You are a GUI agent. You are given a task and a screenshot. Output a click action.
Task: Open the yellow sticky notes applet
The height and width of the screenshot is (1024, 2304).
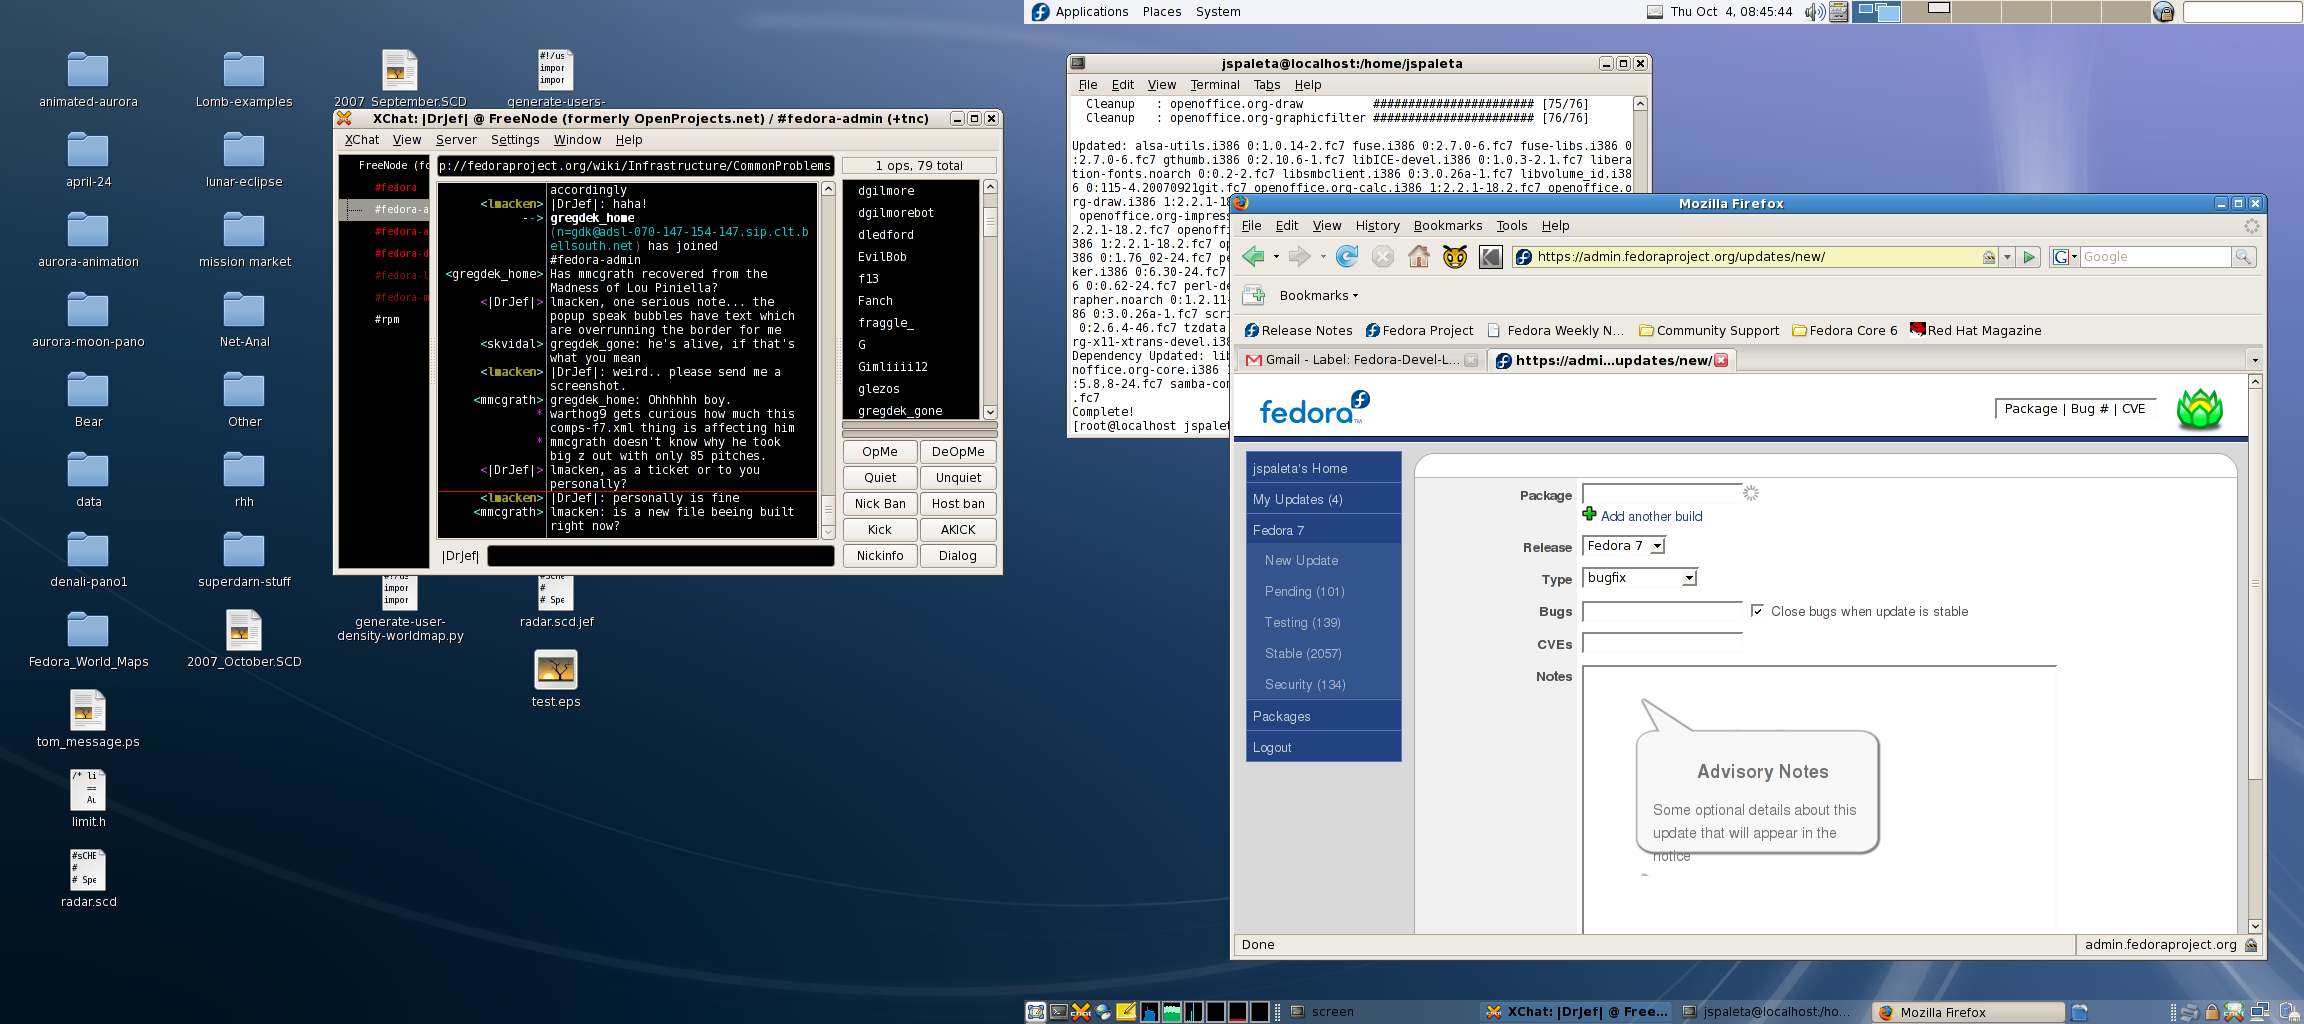coord(1126,1012)
